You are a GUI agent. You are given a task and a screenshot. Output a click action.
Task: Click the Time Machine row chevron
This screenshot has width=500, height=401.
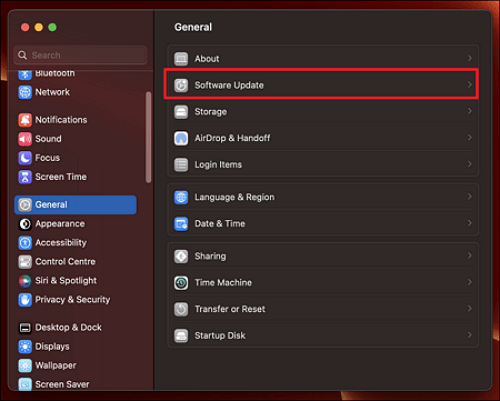(x=470, y=282)
